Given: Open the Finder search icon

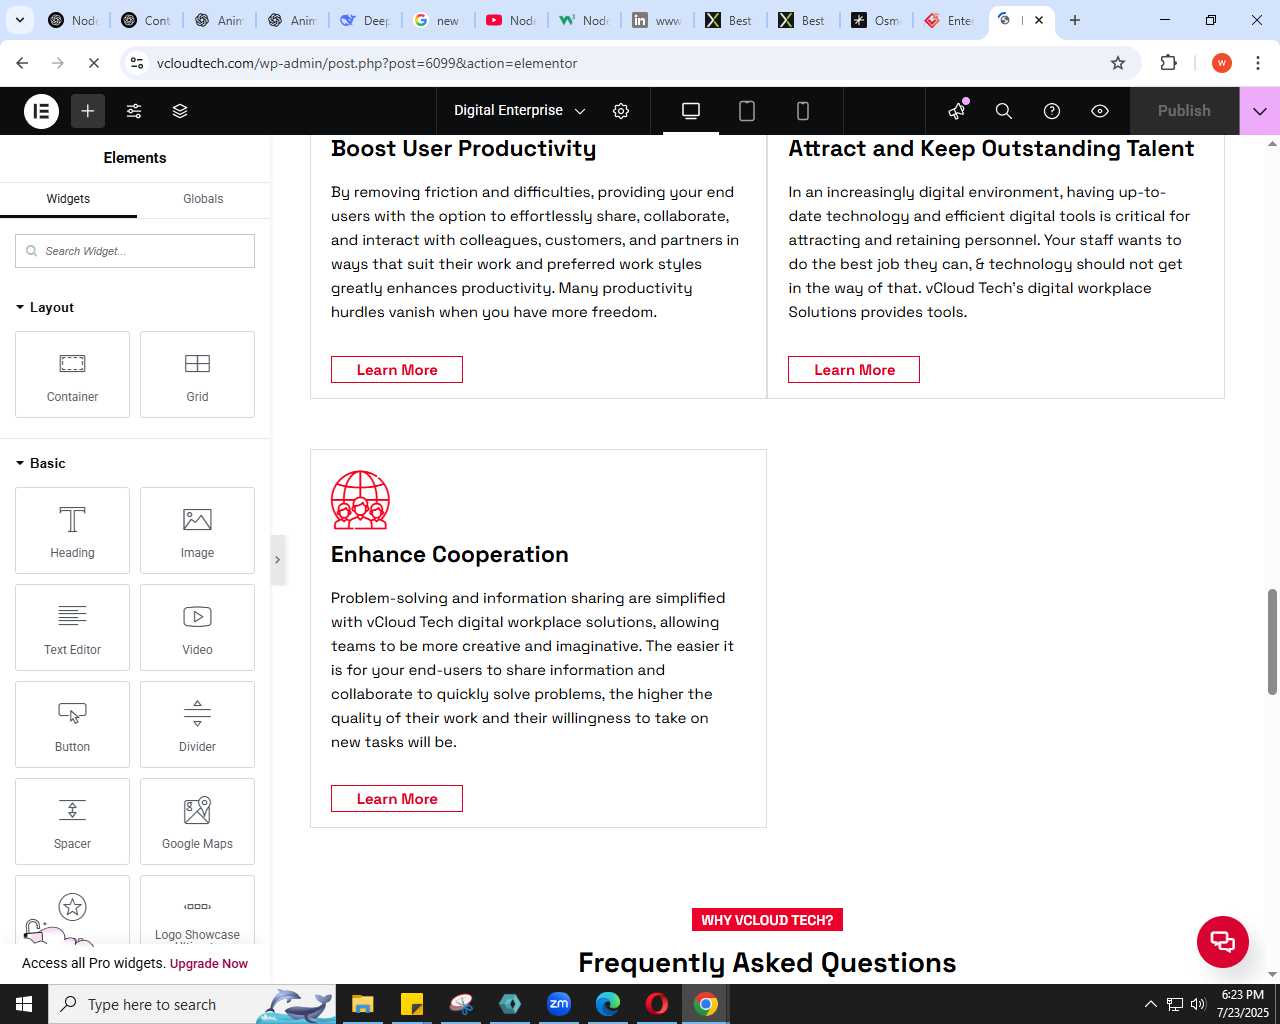Looking at the screenshot, I should click(x=1004, y=111).
